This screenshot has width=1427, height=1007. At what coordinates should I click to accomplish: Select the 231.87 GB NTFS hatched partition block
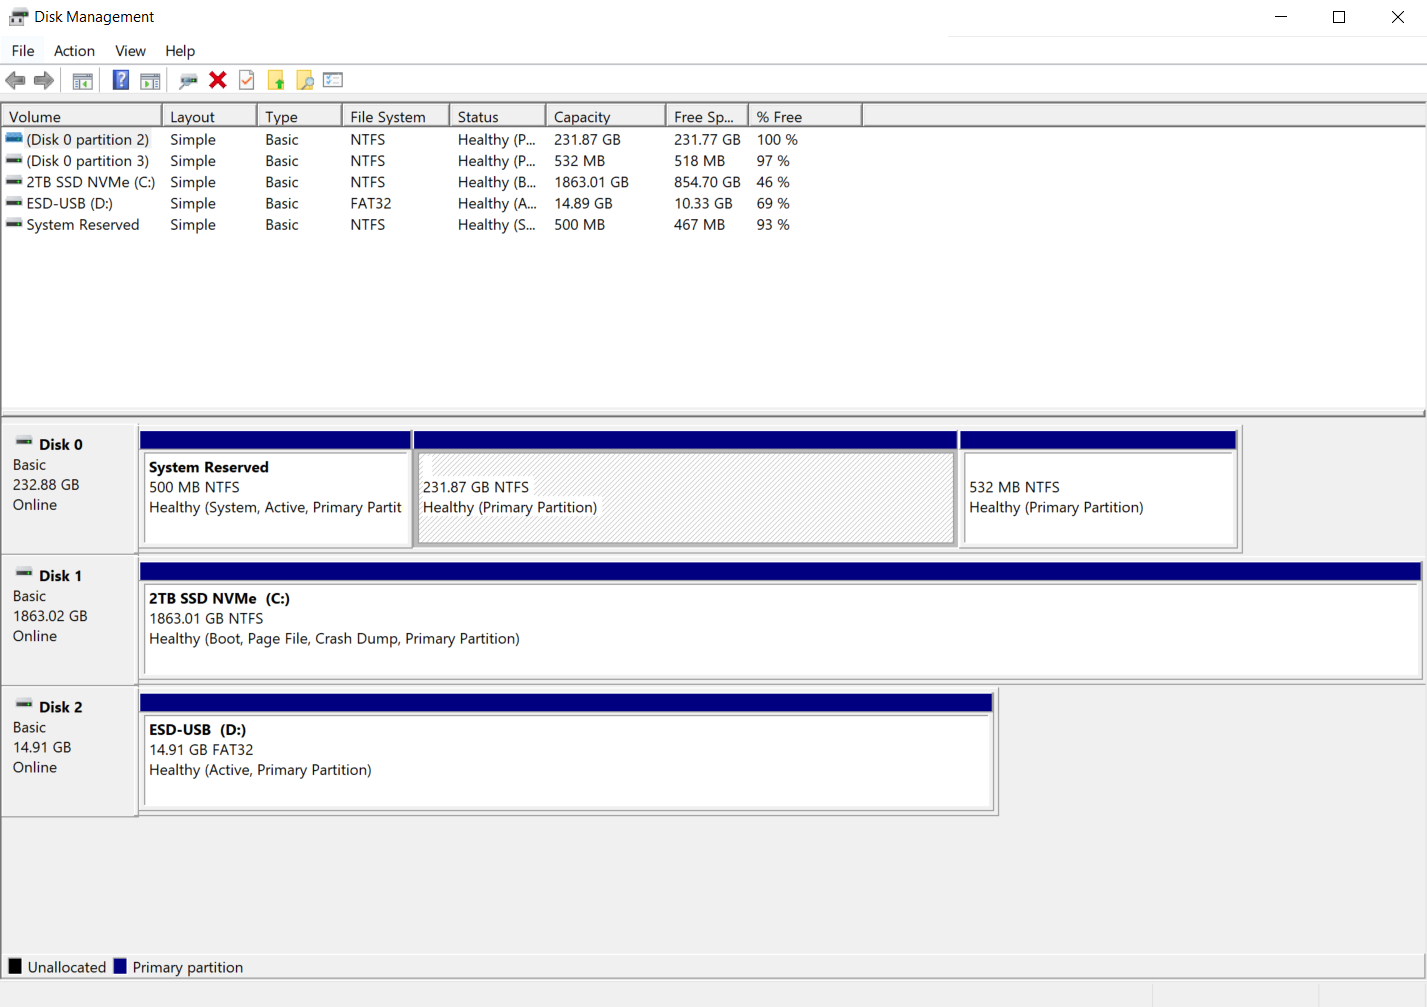[686, 489]
